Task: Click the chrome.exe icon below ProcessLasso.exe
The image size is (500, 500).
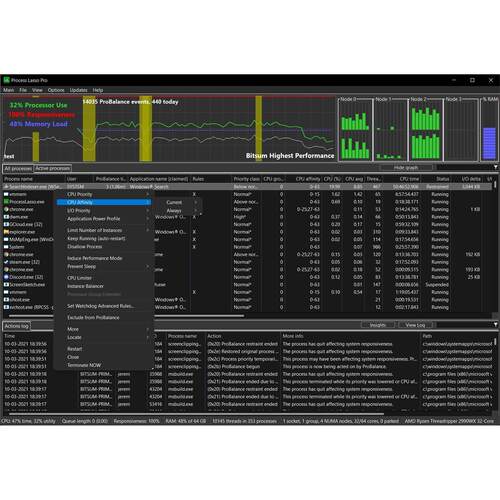Action: click(6, 209)
